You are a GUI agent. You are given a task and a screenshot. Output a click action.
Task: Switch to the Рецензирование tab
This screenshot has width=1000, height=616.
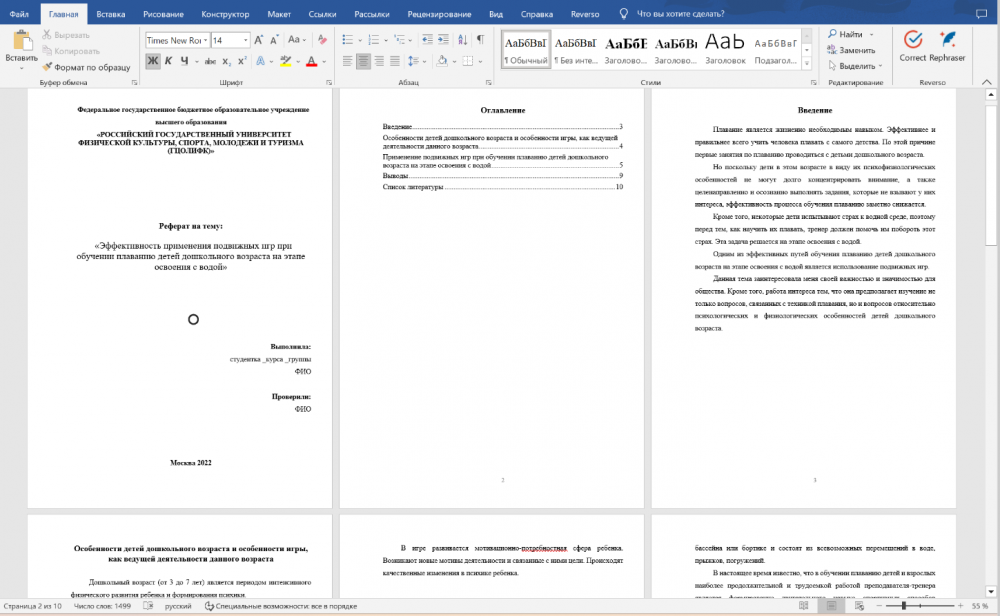click(439, 14)
